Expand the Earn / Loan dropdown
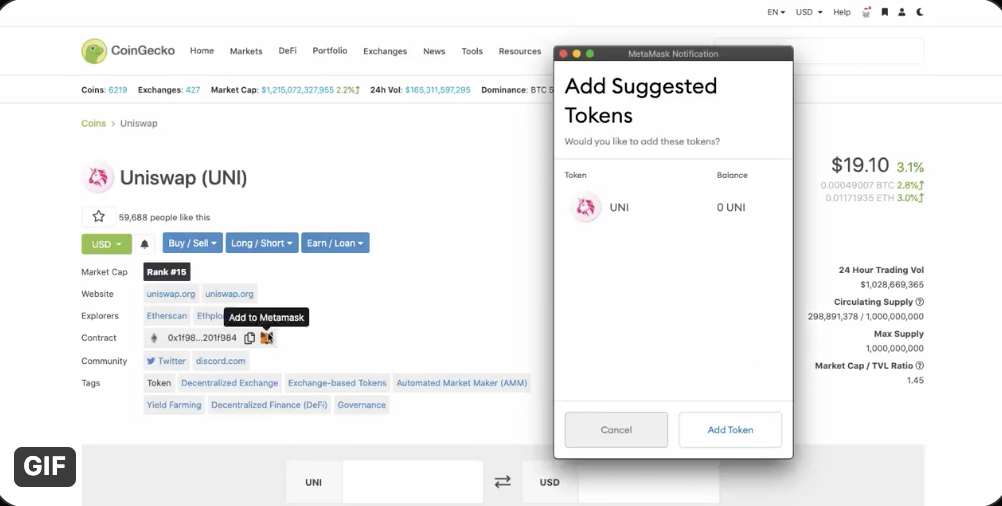 point(335,243)
